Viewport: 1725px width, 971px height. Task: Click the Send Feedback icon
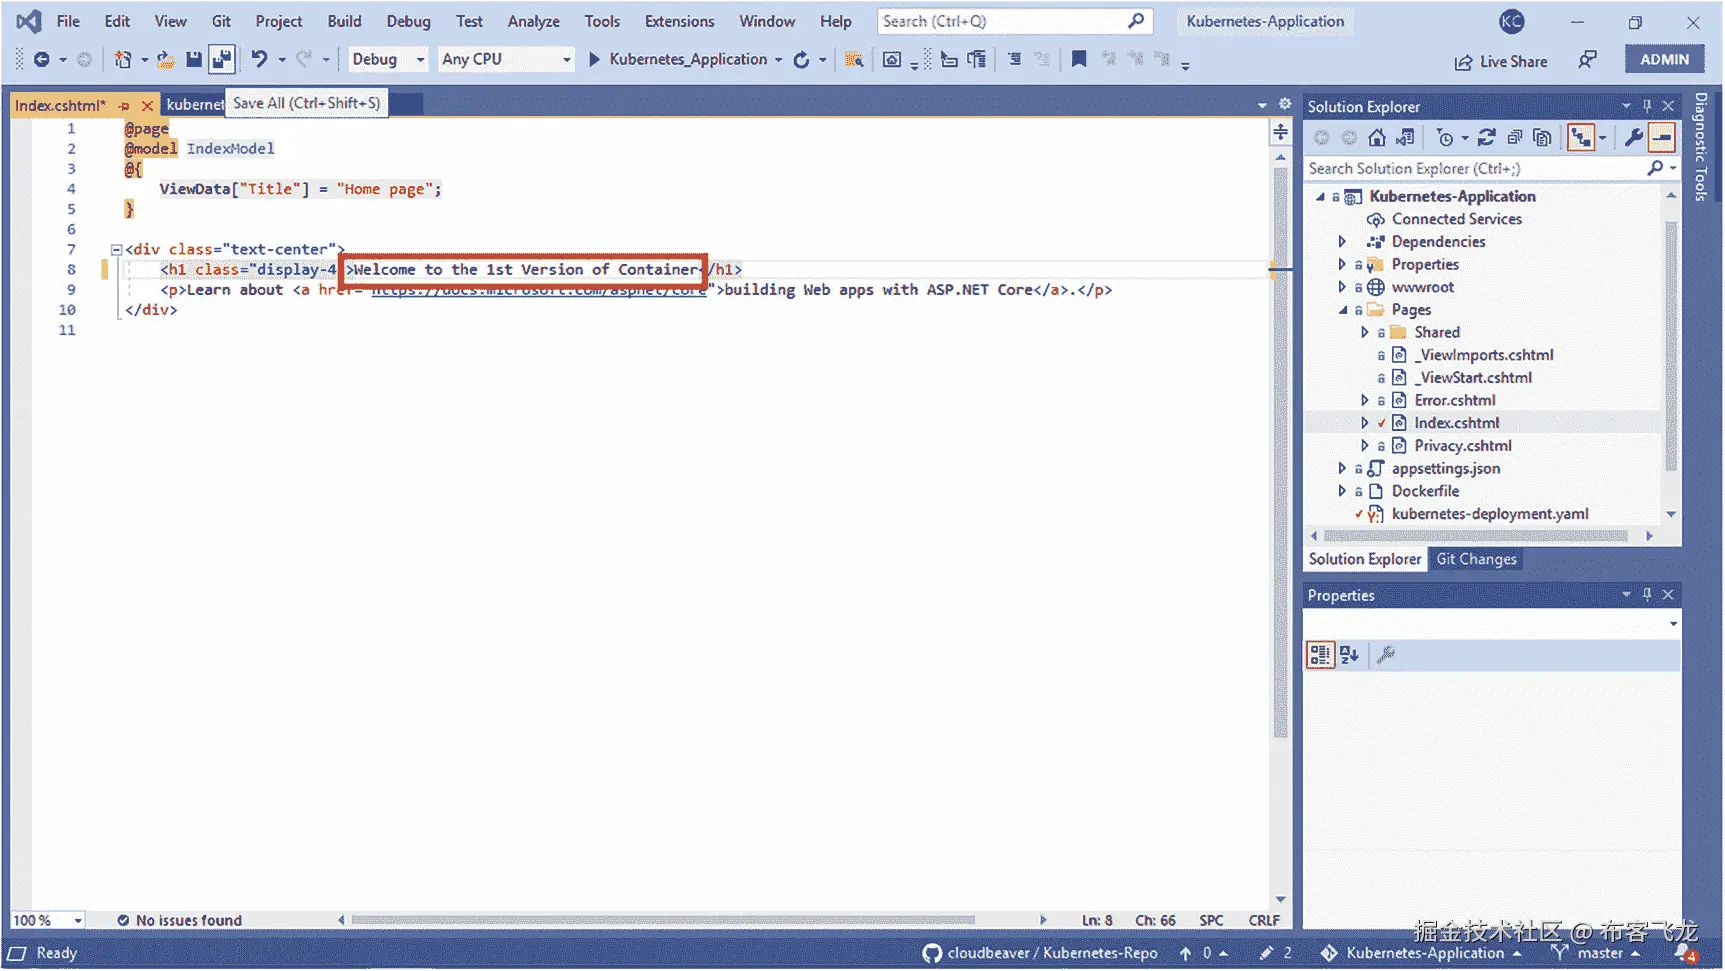1587,61
